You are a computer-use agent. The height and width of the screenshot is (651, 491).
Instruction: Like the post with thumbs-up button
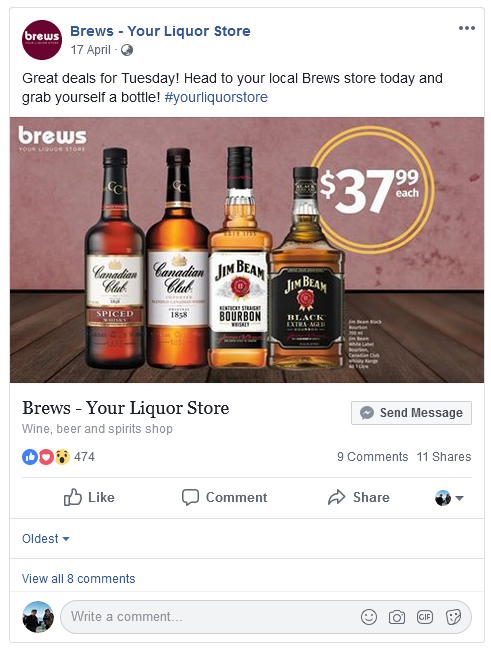pos(89,497)
